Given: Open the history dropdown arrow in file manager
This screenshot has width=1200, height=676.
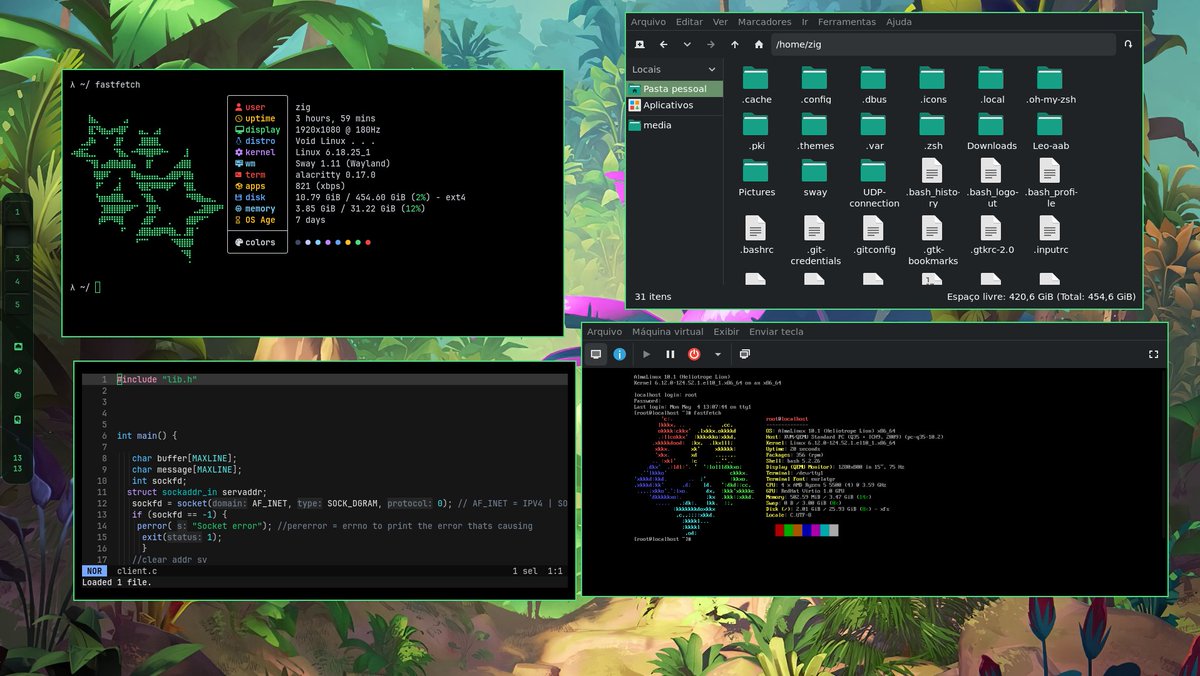Looking at the screenshot, I should (x=687, y=44).
